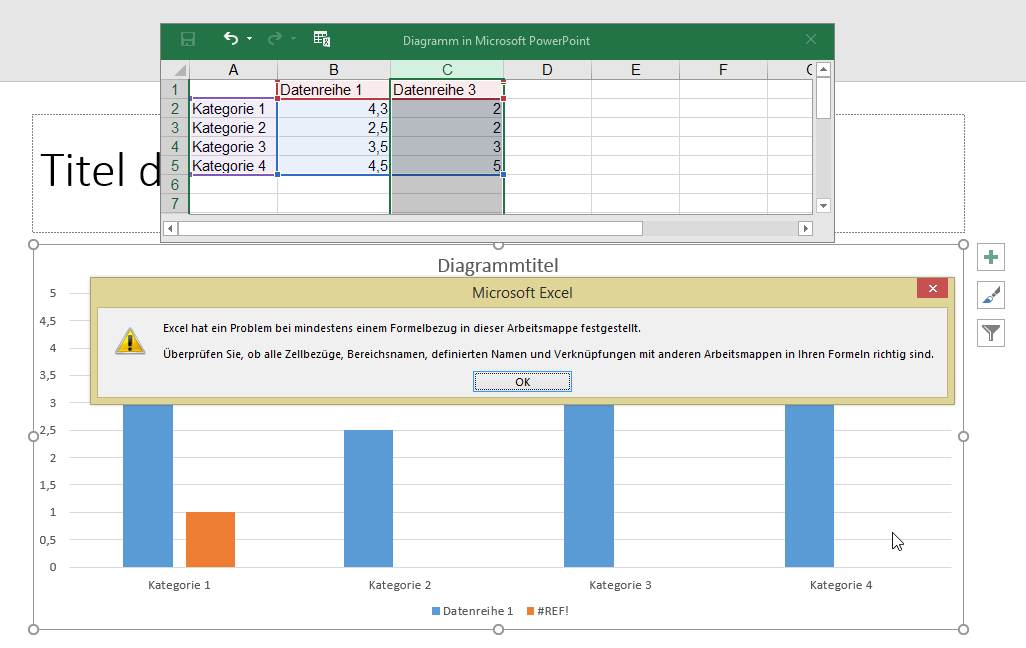
Task: Click Edit Data in Excel icon
Action: coord(321,40)
